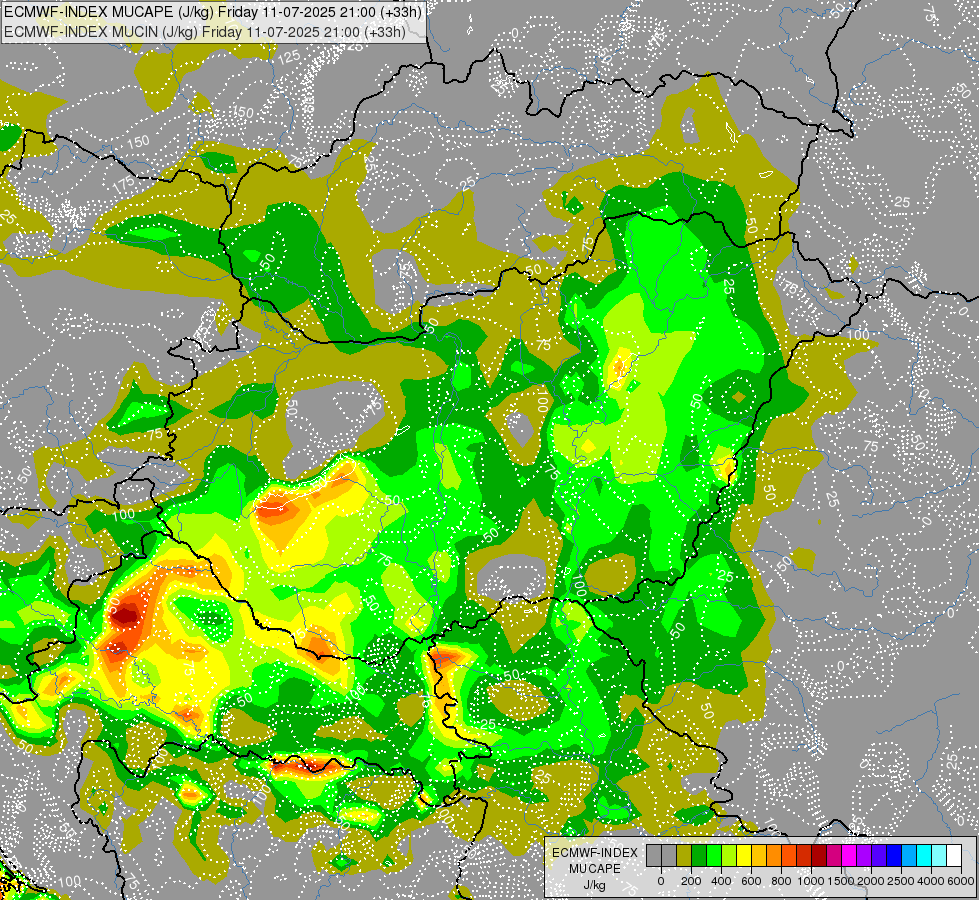Click the 1000 tick label in the legend
Viewport: 979px width, 900px height.
click(x=811, y=881)
